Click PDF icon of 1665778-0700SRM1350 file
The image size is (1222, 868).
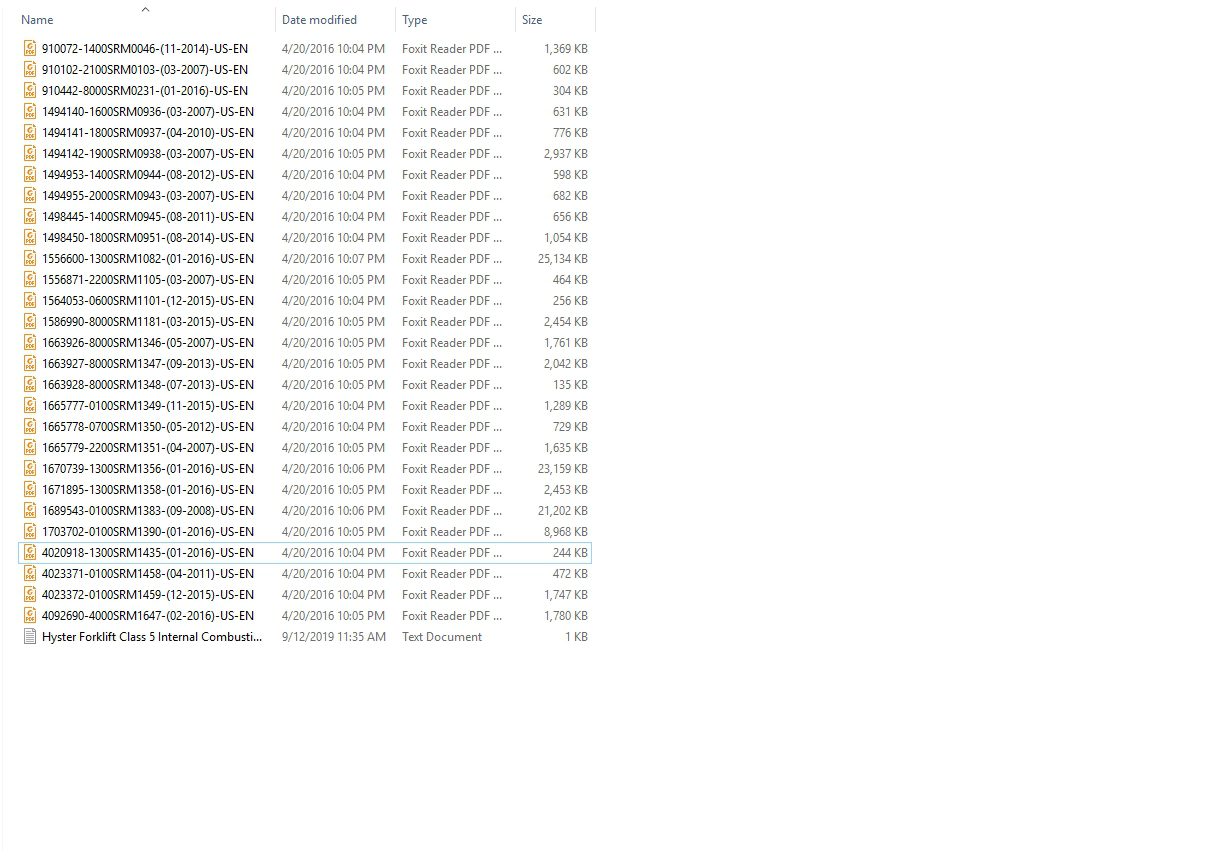tap(30, 426)
